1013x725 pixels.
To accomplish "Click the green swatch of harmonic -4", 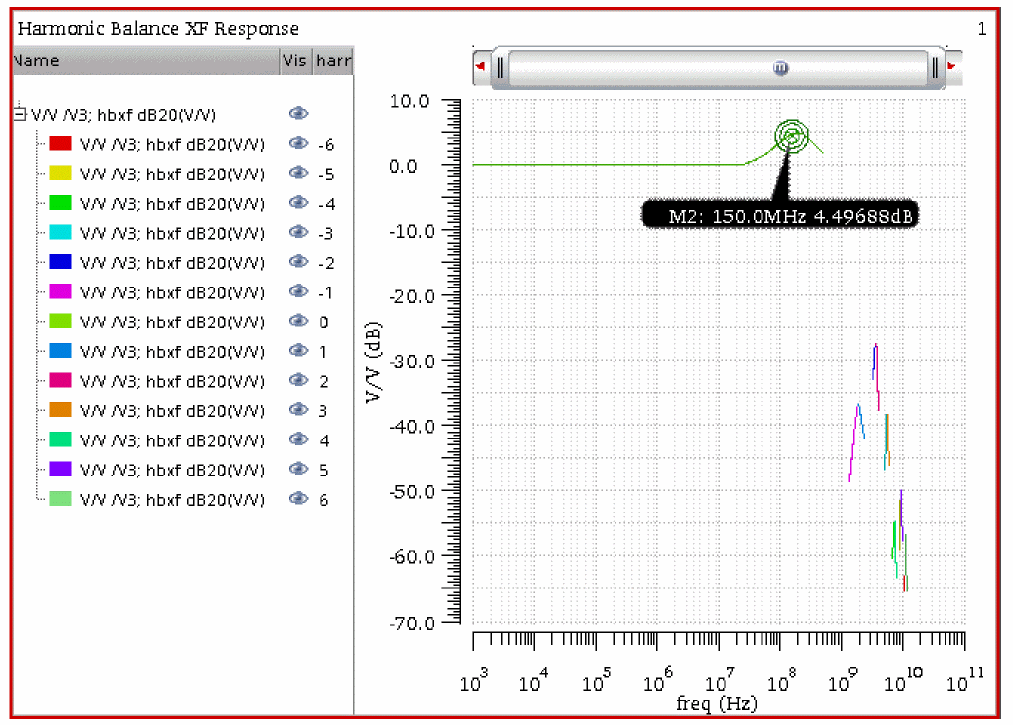I will [x=60, y=203].
